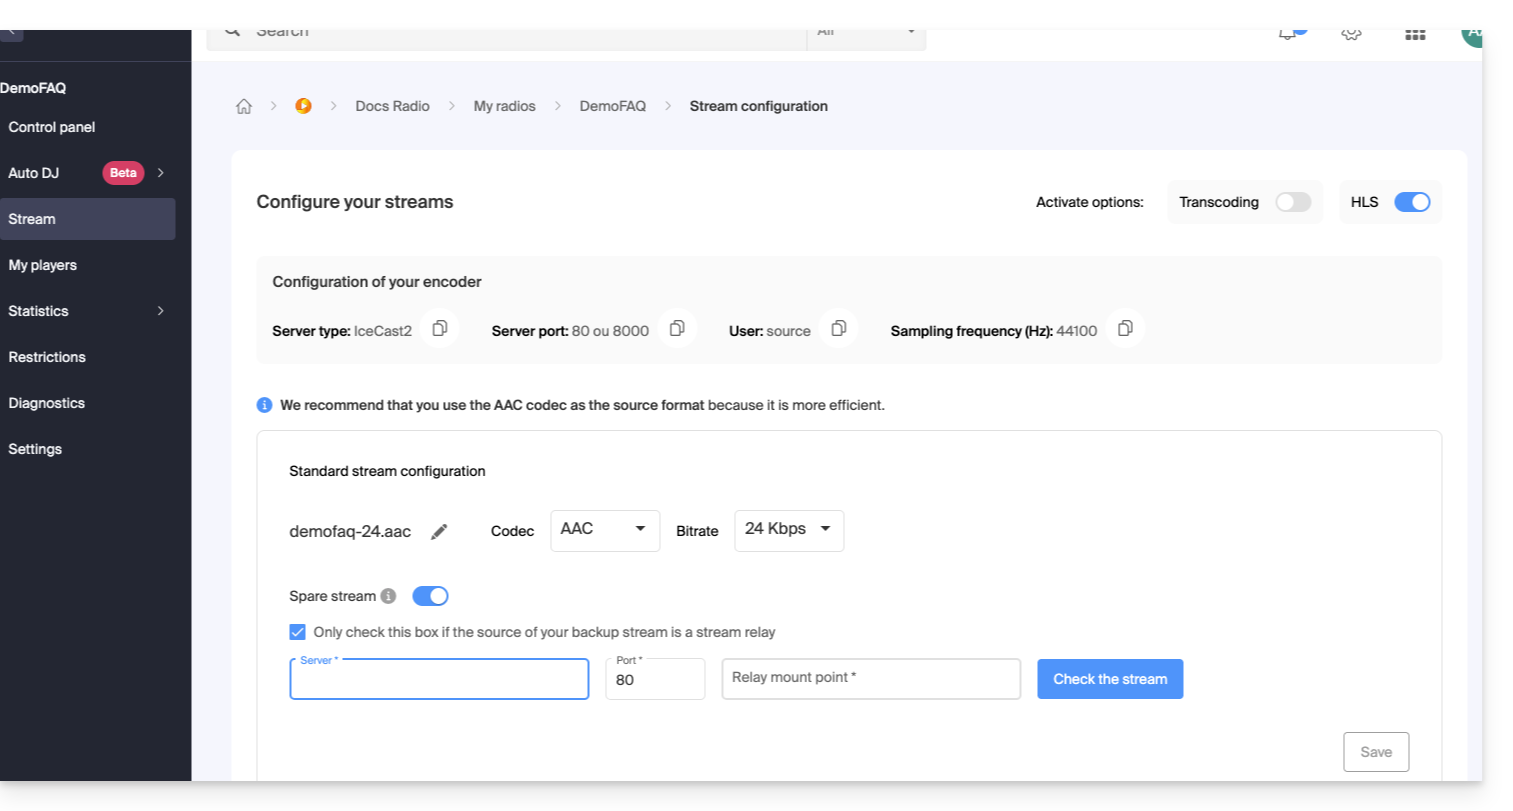
Task: Click the Relay mount point field
Action: (x=871, y=679)
